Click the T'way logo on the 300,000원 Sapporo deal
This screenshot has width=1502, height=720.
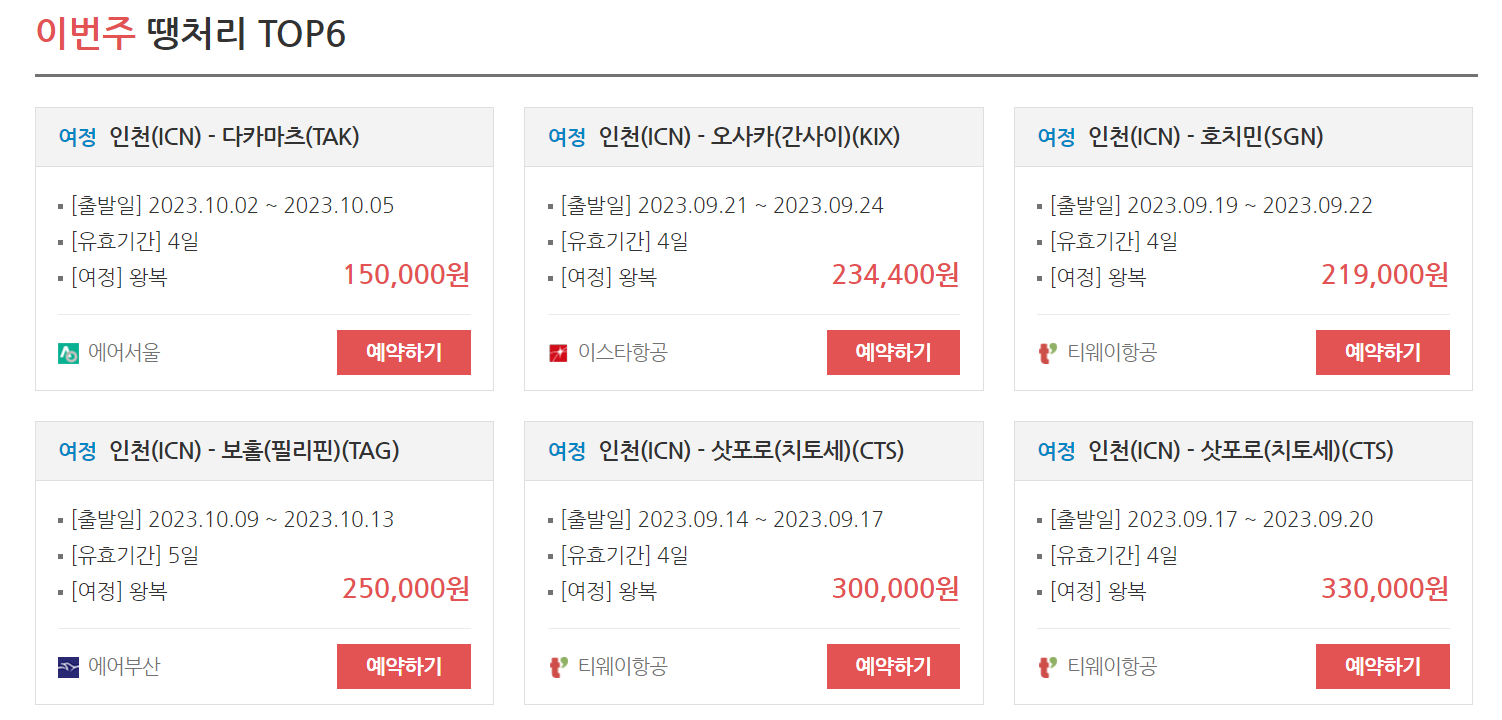point(556,666)
